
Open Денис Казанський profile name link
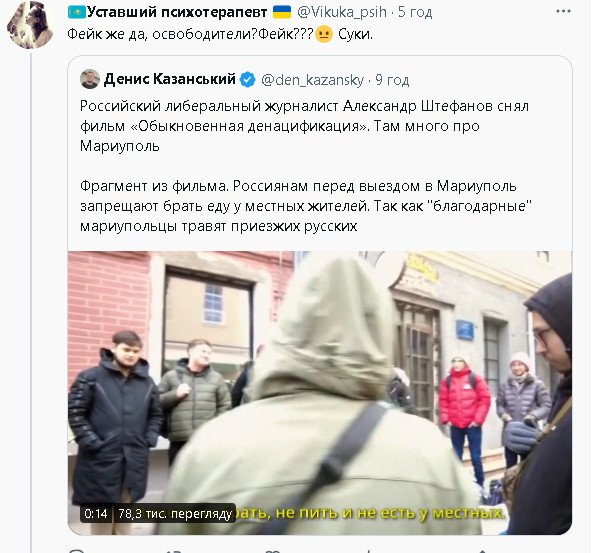tap(169, 79)
